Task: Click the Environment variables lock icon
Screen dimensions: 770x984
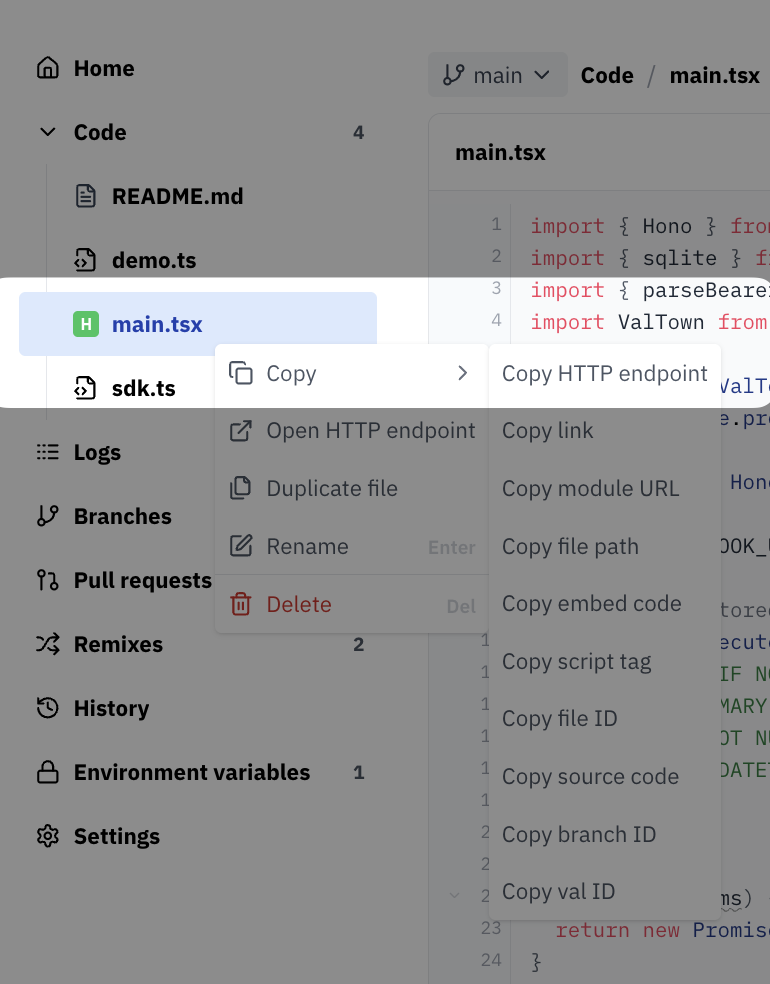Action: tap(47, 772)
